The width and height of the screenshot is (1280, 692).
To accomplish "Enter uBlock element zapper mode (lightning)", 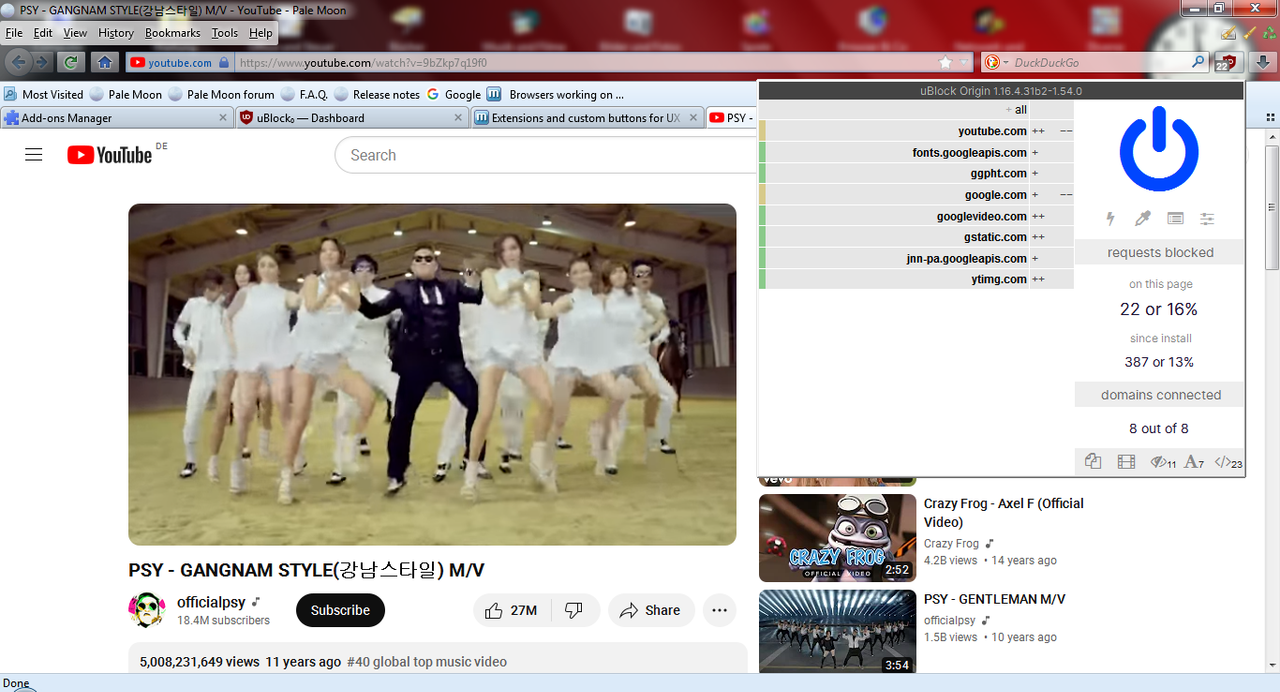I will click(1111, 218).
